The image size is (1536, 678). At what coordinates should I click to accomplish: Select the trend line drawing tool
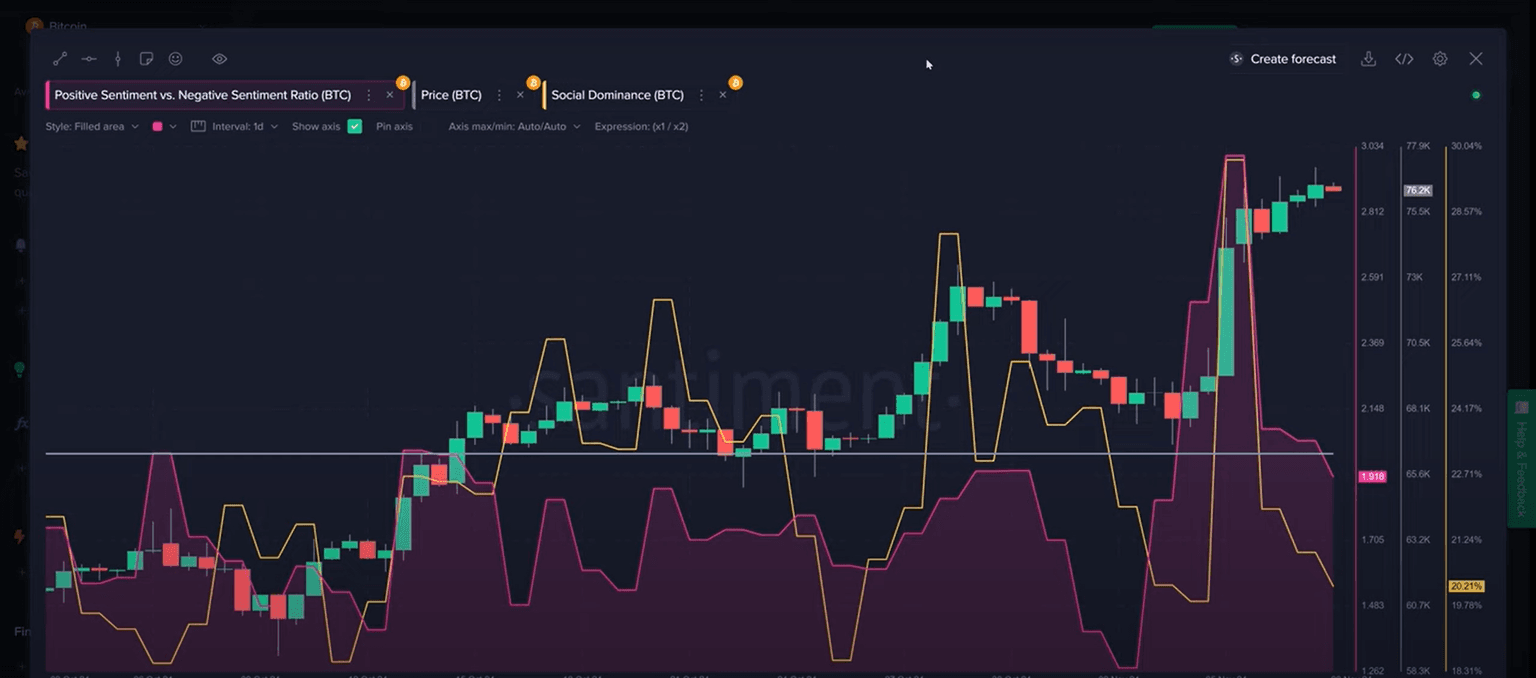(60, 59)
